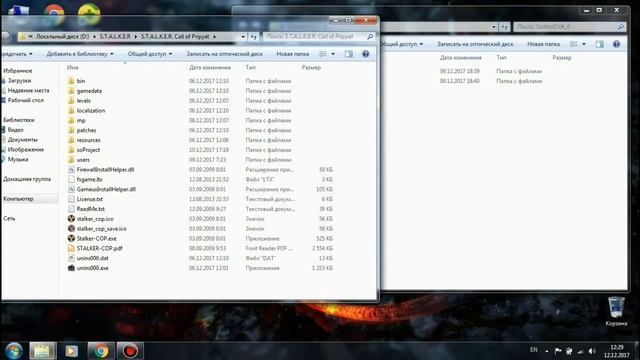Select stalker_cop_save.ico file
Screen dimensions: 640x360
click(x=101, y=229)
